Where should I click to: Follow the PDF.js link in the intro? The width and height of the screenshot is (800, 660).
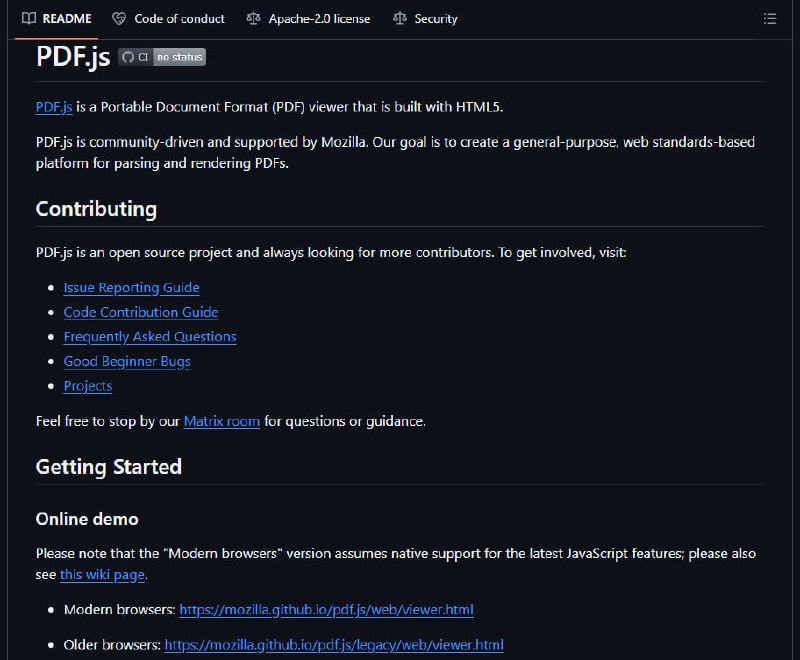point(54,107)
